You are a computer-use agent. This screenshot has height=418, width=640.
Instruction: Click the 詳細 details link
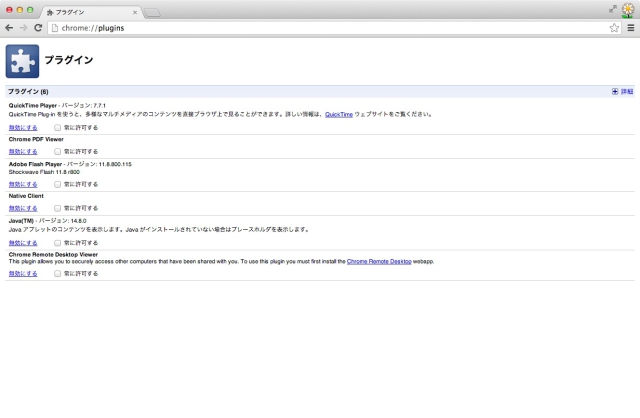coord(627,91)
